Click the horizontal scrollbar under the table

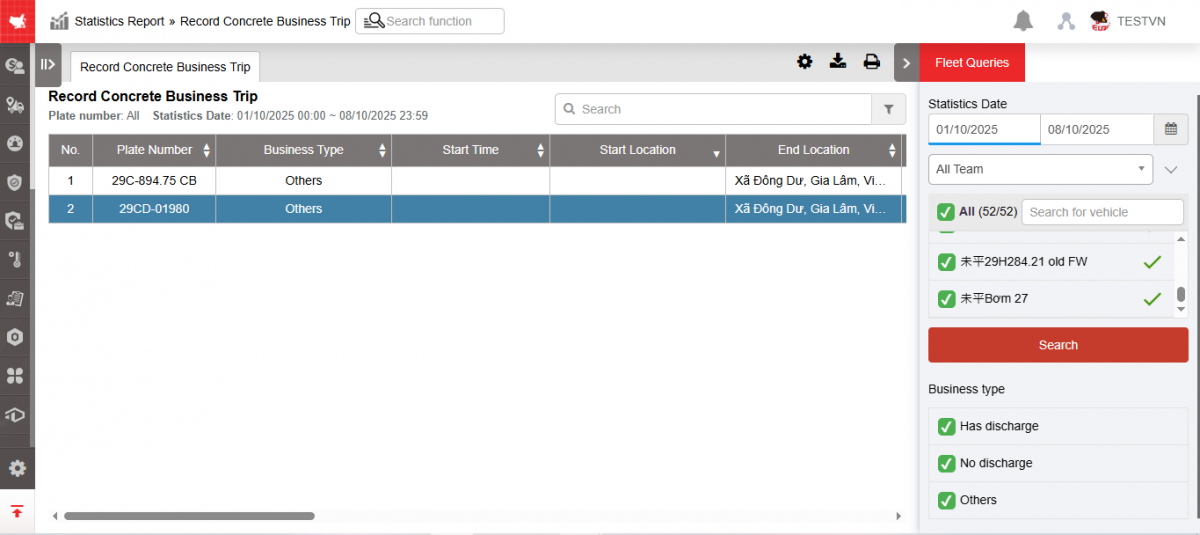tap(189, 516)
